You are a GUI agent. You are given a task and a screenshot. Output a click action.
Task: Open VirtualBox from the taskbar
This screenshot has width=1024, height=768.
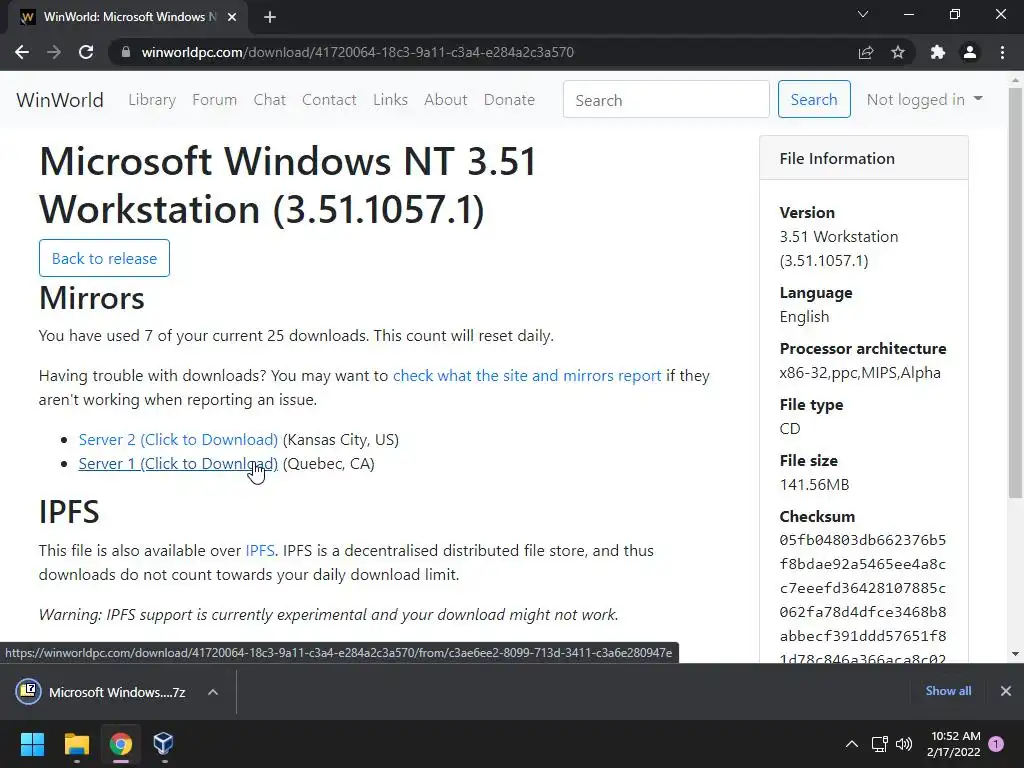click(164, 744)
